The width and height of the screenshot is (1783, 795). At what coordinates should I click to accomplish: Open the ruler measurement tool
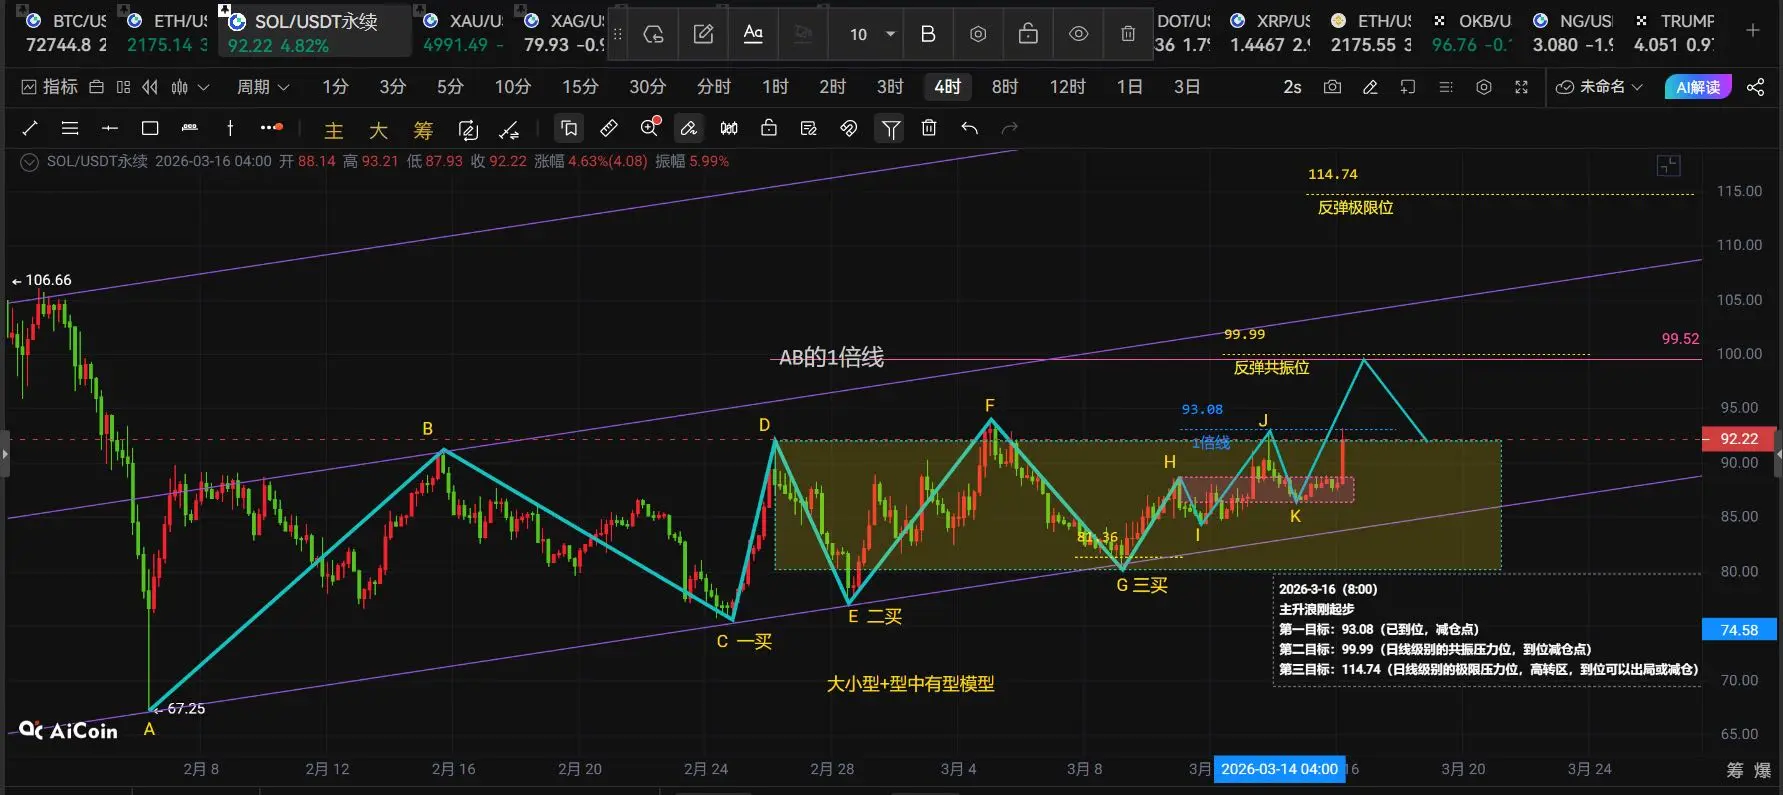(609, 128)
